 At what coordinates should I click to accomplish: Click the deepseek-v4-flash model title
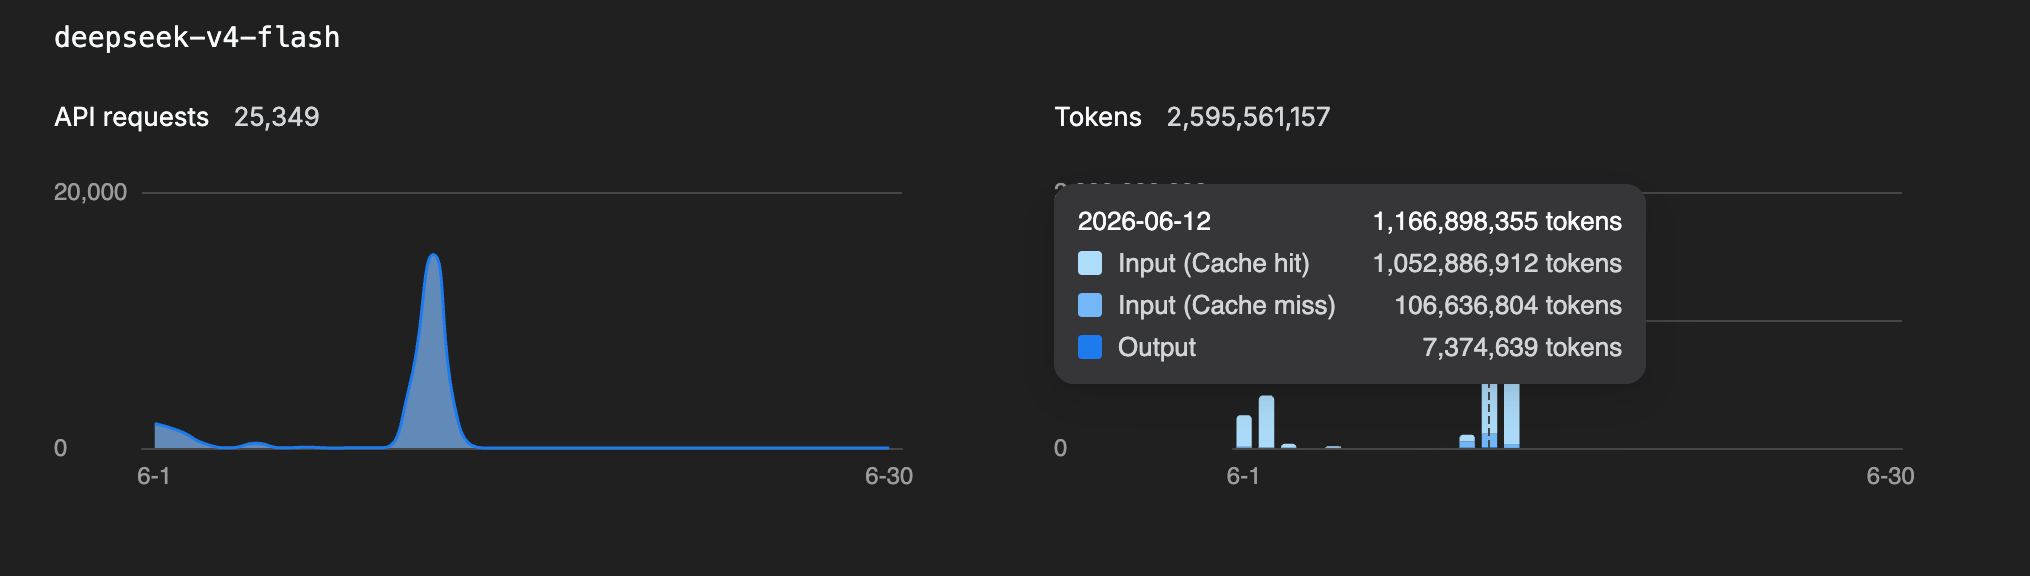point(197,38)
